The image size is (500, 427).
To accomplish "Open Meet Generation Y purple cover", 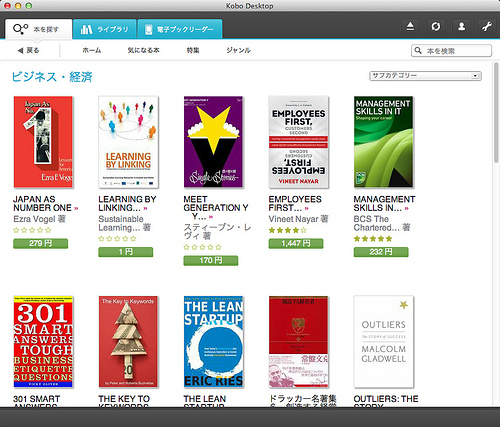I will (x=213, y=142).
